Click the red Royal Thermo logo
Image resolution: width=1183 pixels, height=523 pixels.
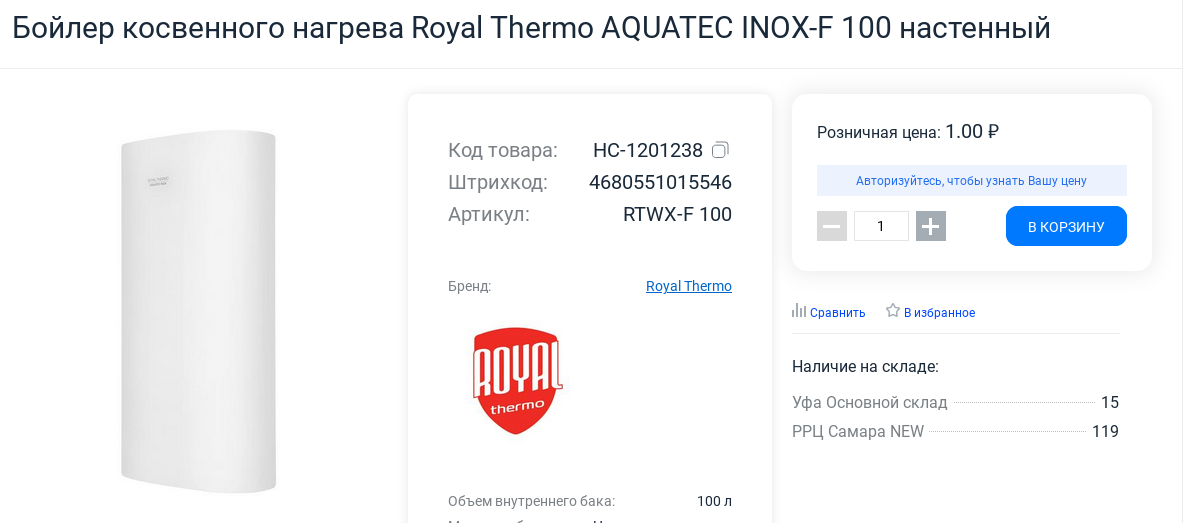click(x=517, y=380)
